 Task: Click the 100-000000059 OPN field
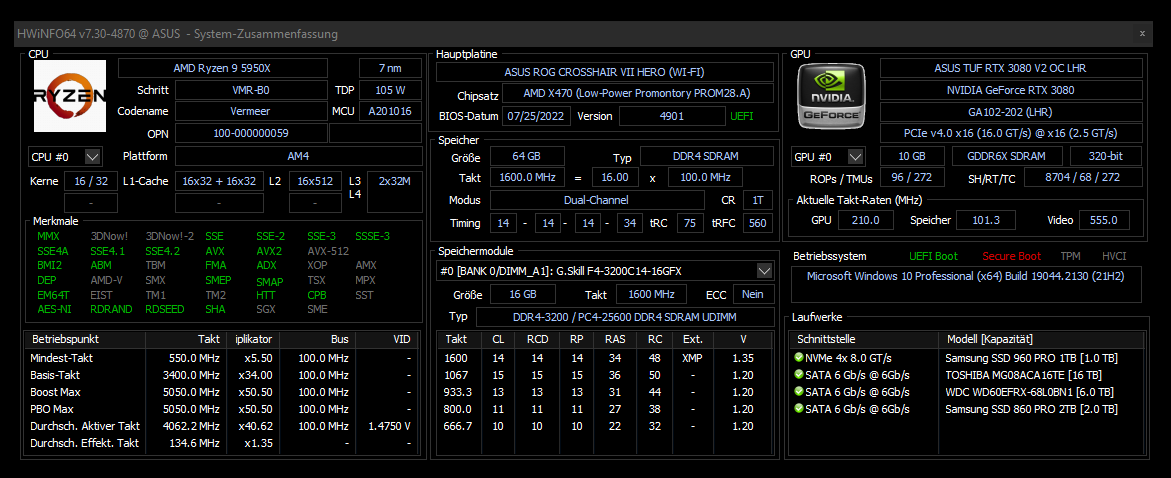pos(251,134)
